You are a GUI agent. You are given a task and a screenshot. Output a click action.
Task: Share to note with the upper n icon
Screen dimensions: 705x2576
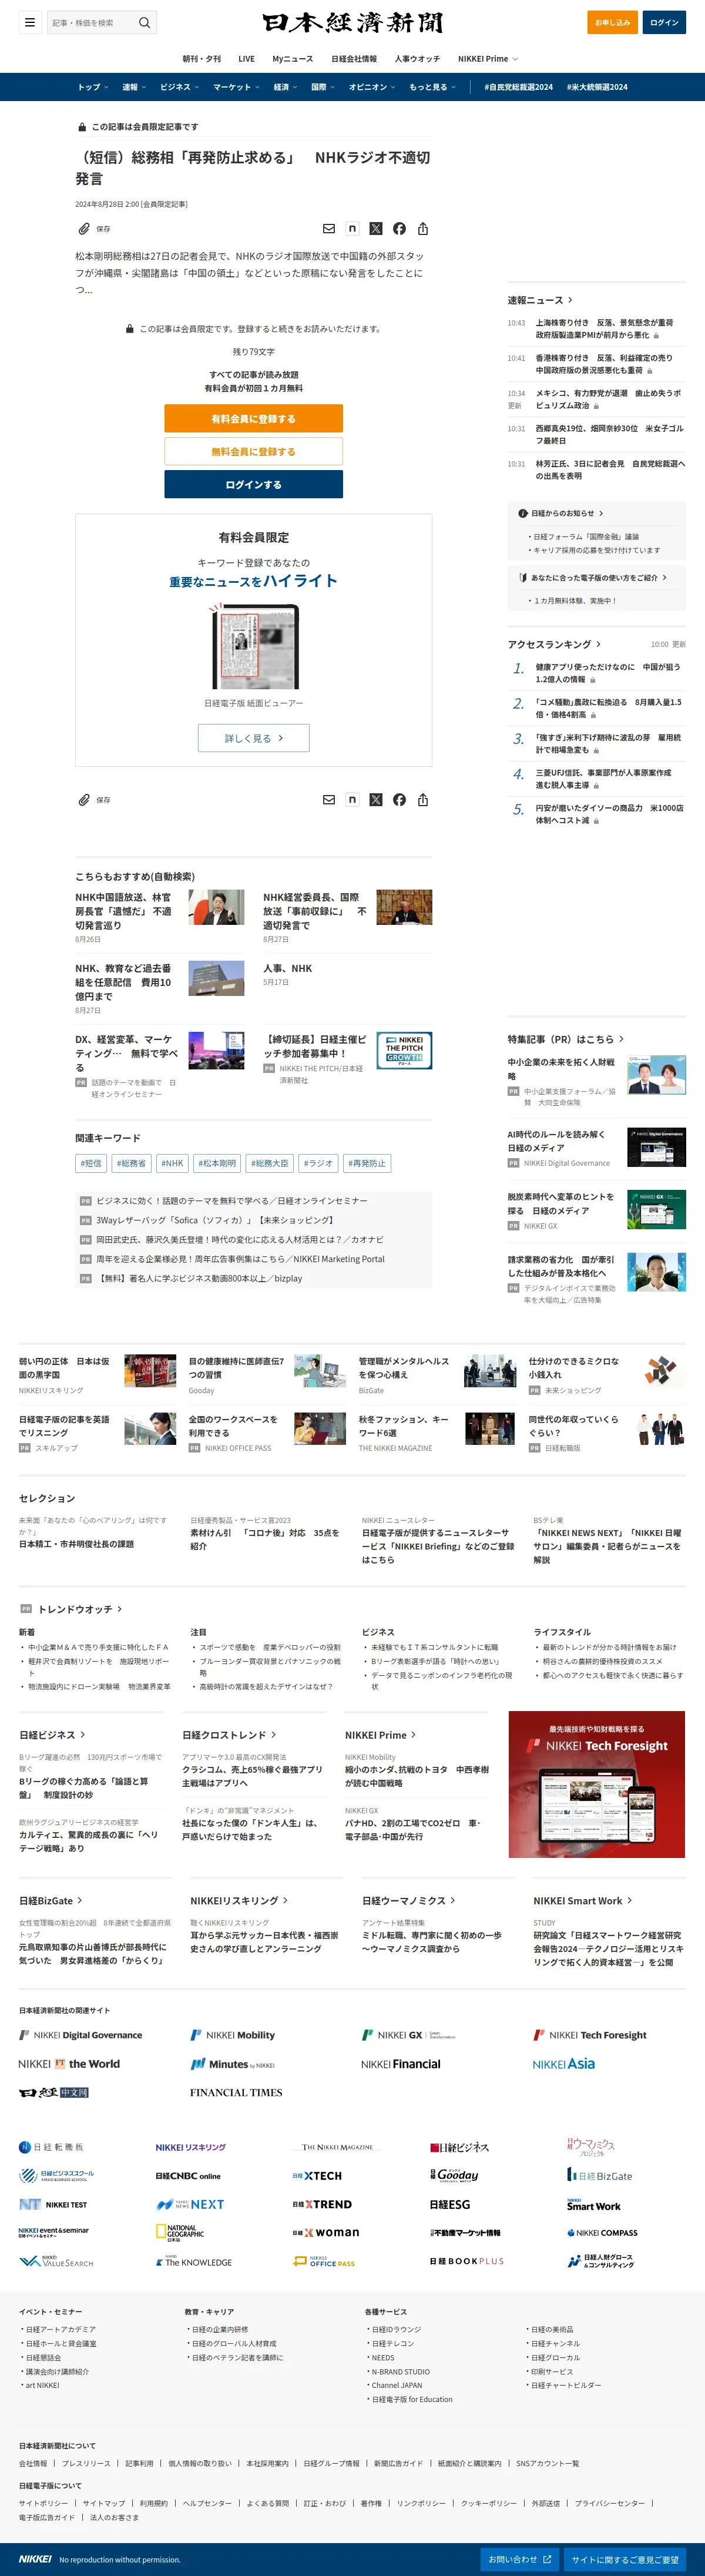point(352,229)
